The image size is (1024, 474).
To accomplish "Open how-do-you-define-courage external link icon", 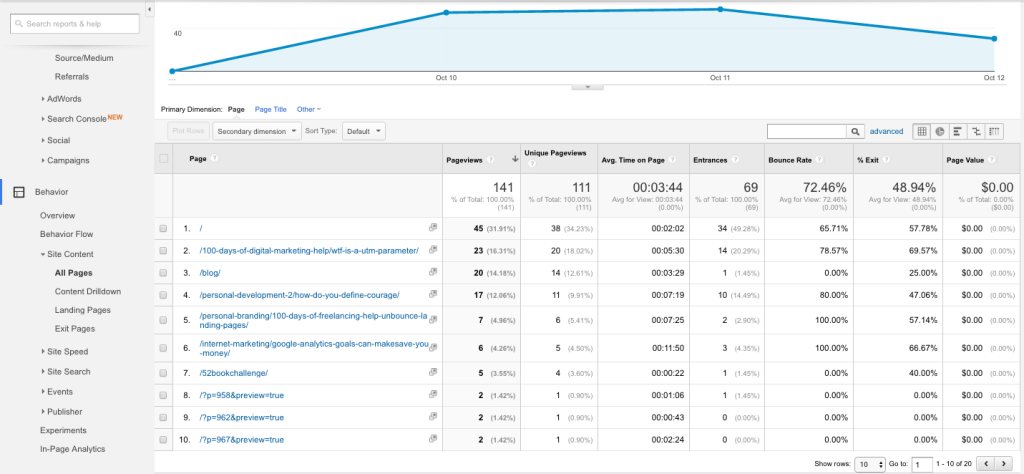I will pos(432,294).
